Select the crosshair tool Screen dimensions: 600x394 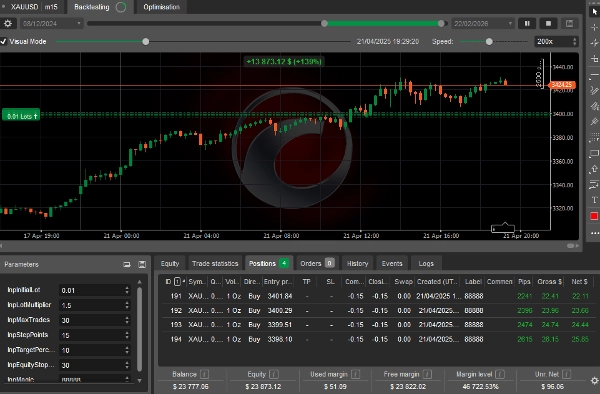point(594,27)
